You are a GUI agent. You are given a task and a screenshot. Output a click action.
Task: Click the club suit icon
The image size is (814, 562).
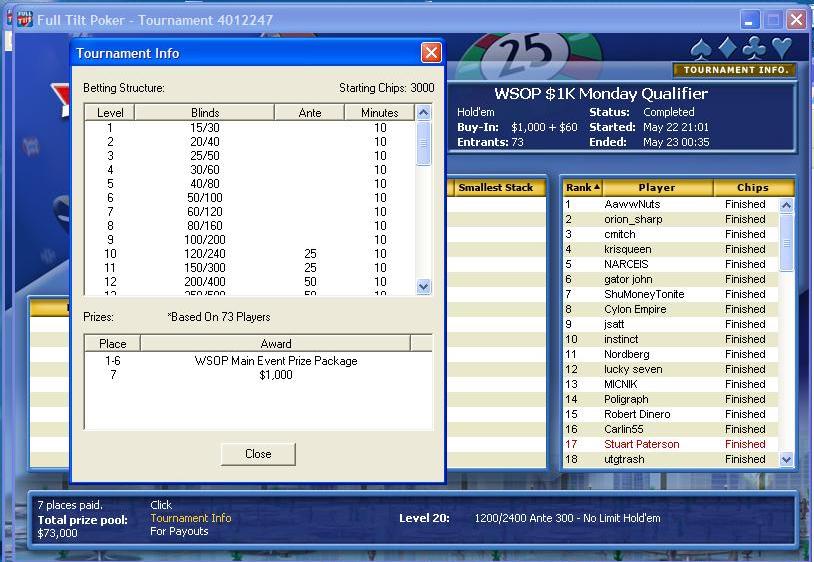point(754,48)
